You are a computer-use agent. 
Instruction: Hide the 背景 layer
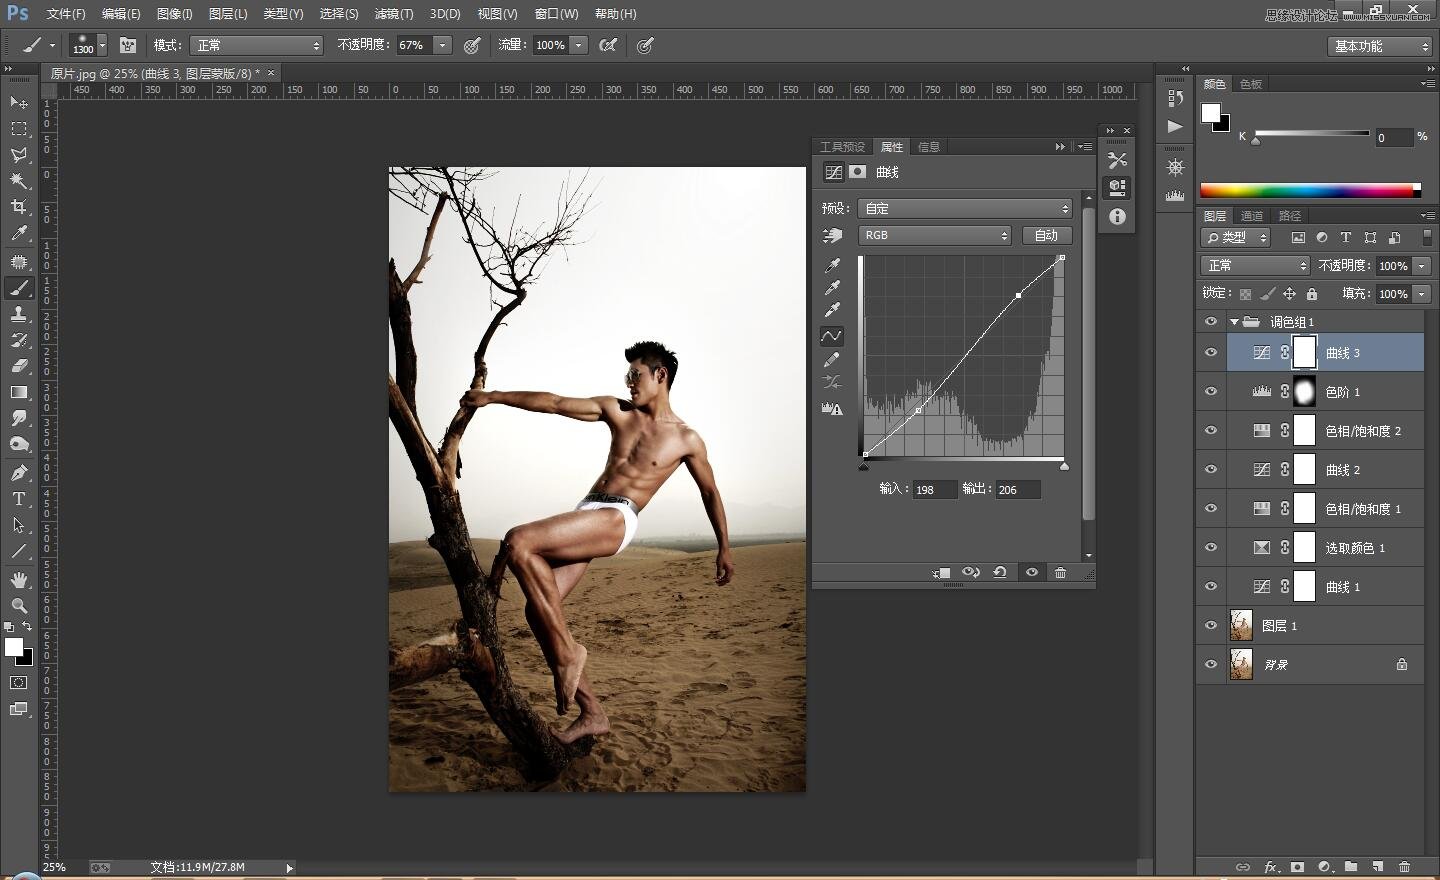(1211, 665)
